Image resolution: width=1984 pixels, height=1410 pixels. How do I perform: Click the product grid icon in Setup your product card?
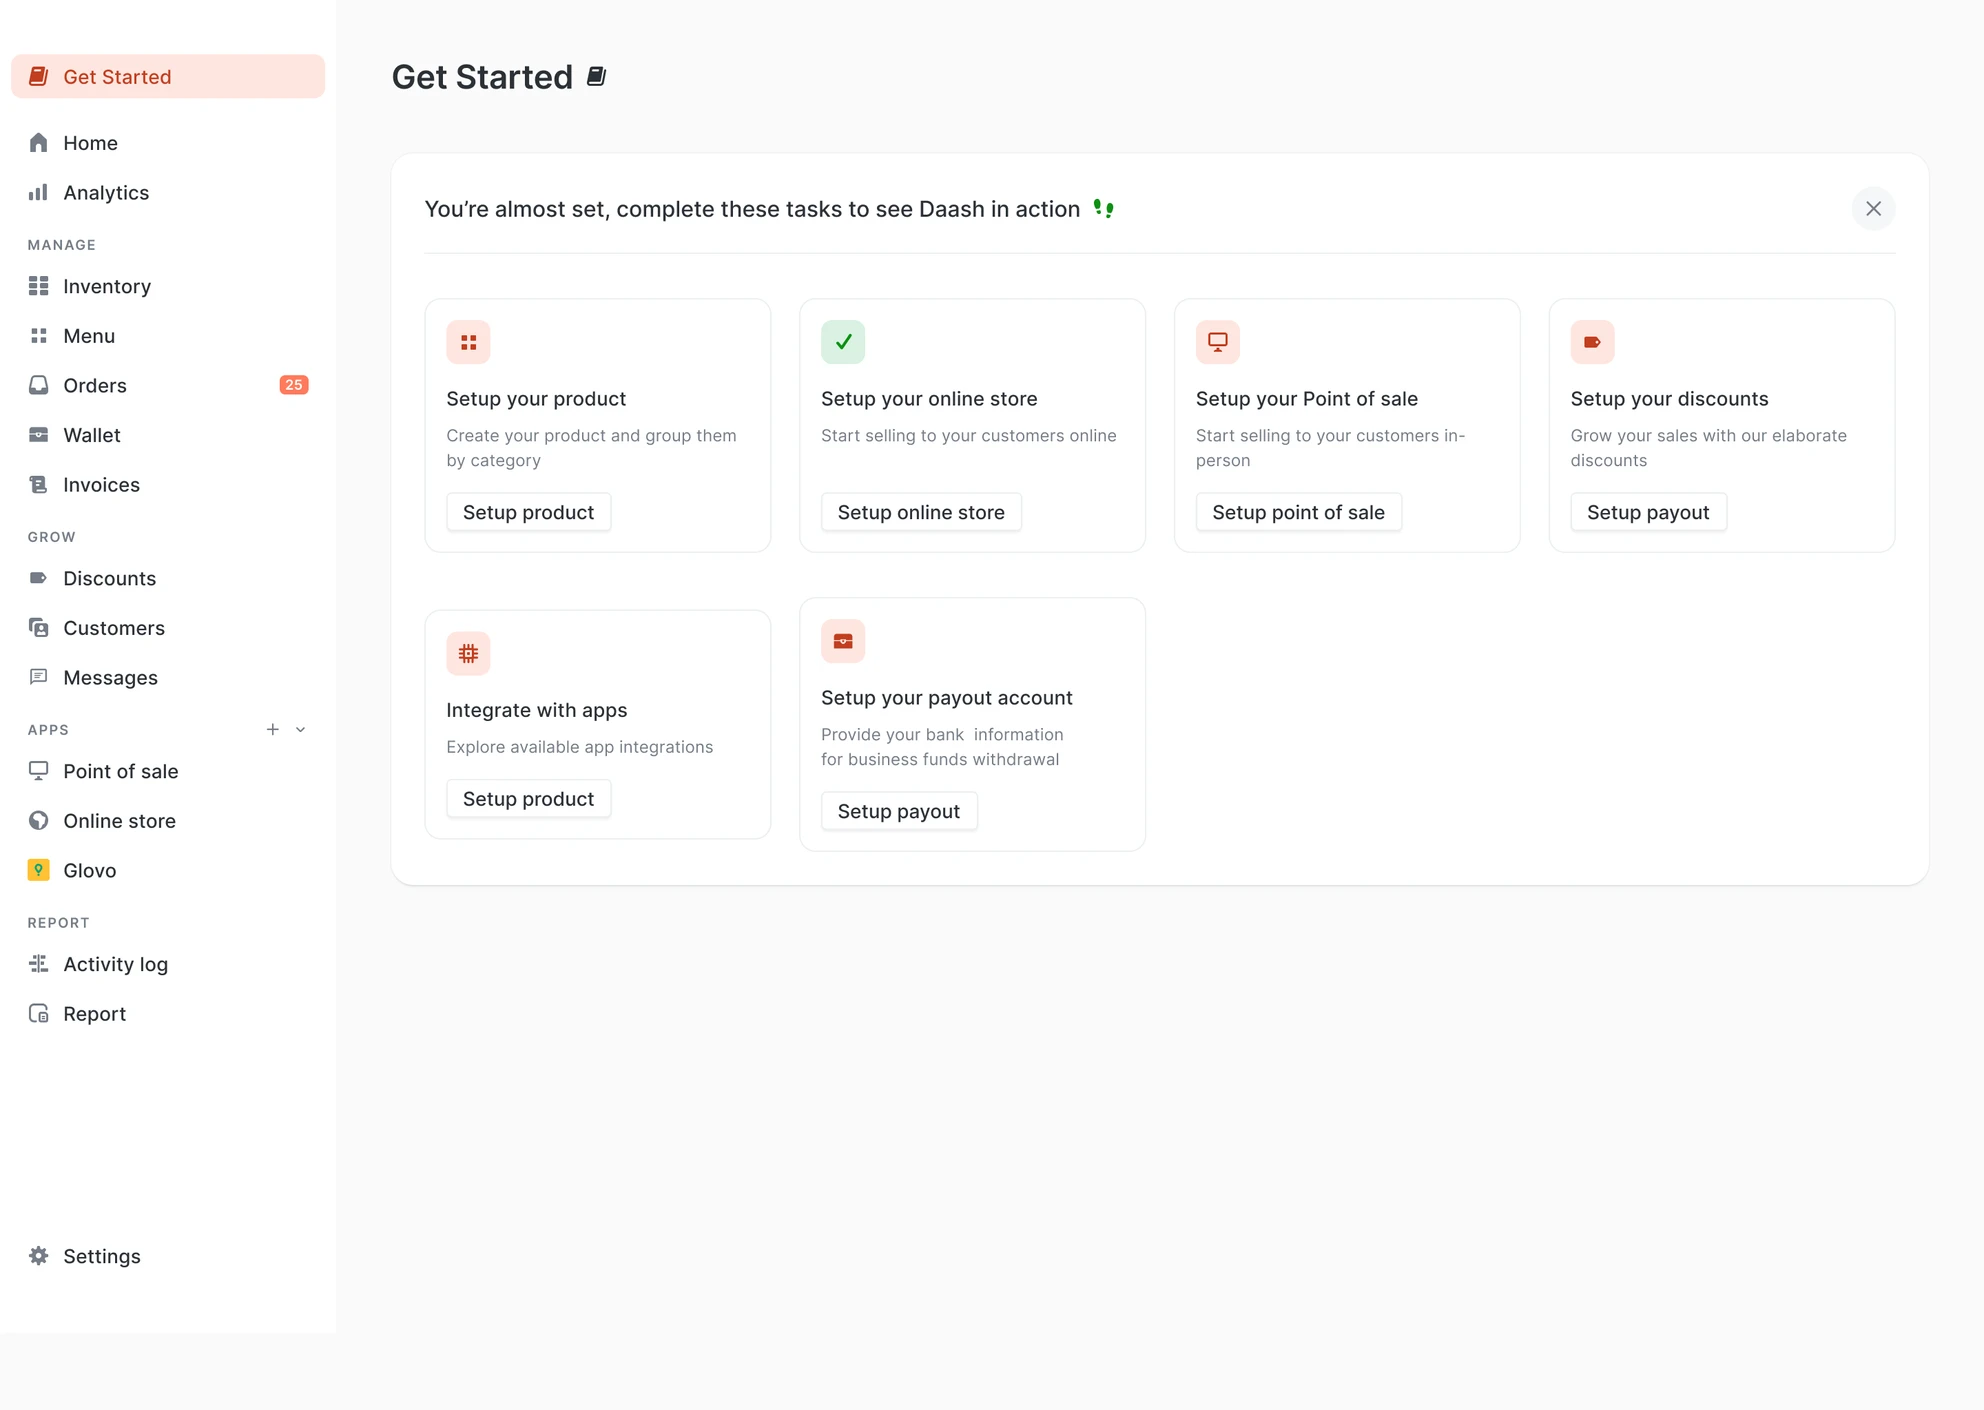click(x=468, y=342)
